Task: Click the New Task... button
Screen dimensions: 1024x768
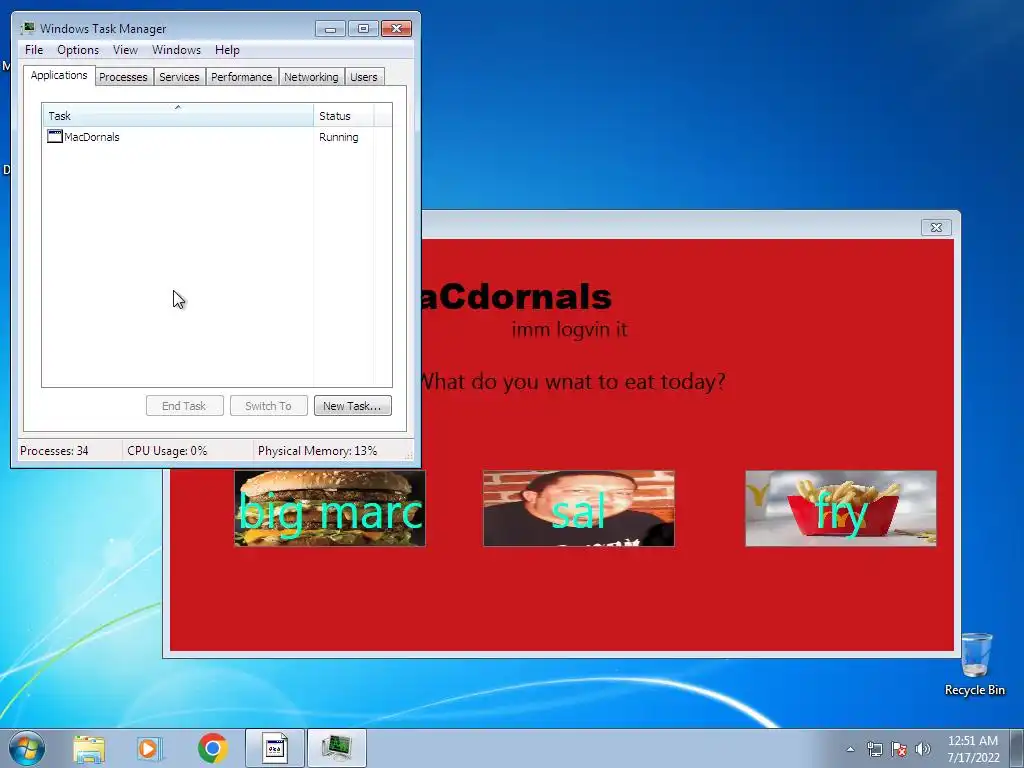Action: [x=353, y=406]
